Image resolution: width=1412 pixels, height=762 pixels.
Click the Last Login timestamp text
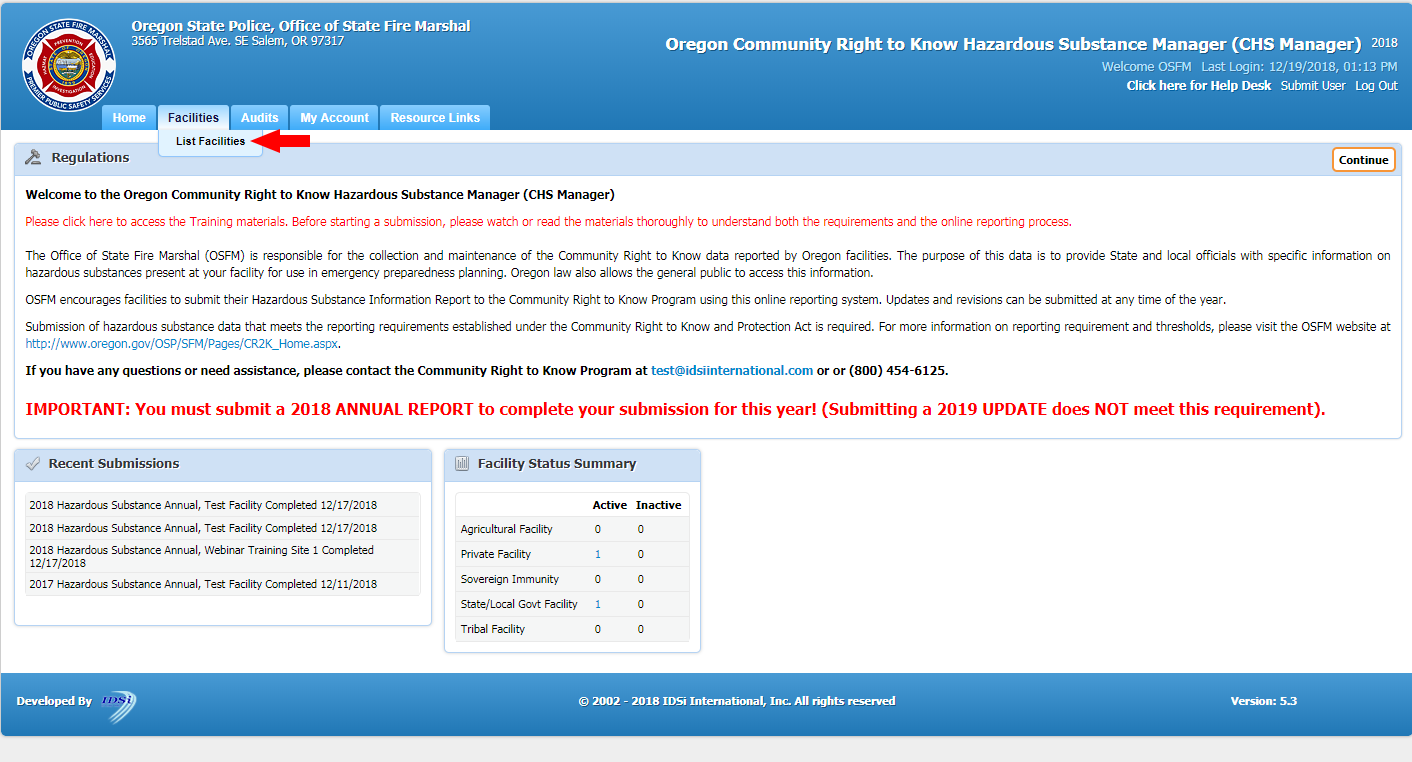(x=1299, y=67)
